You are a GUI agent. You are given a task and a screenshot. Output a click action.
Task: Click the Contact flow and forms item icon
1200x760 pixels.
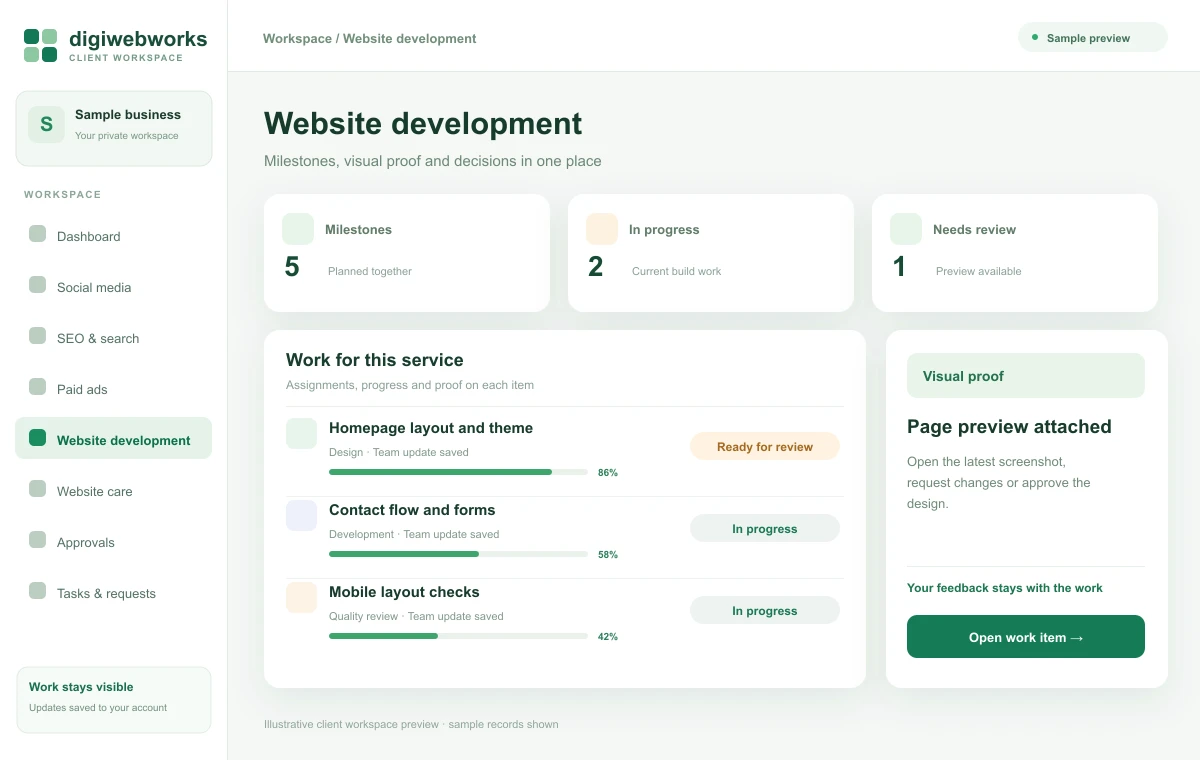(x=301, y=515)
